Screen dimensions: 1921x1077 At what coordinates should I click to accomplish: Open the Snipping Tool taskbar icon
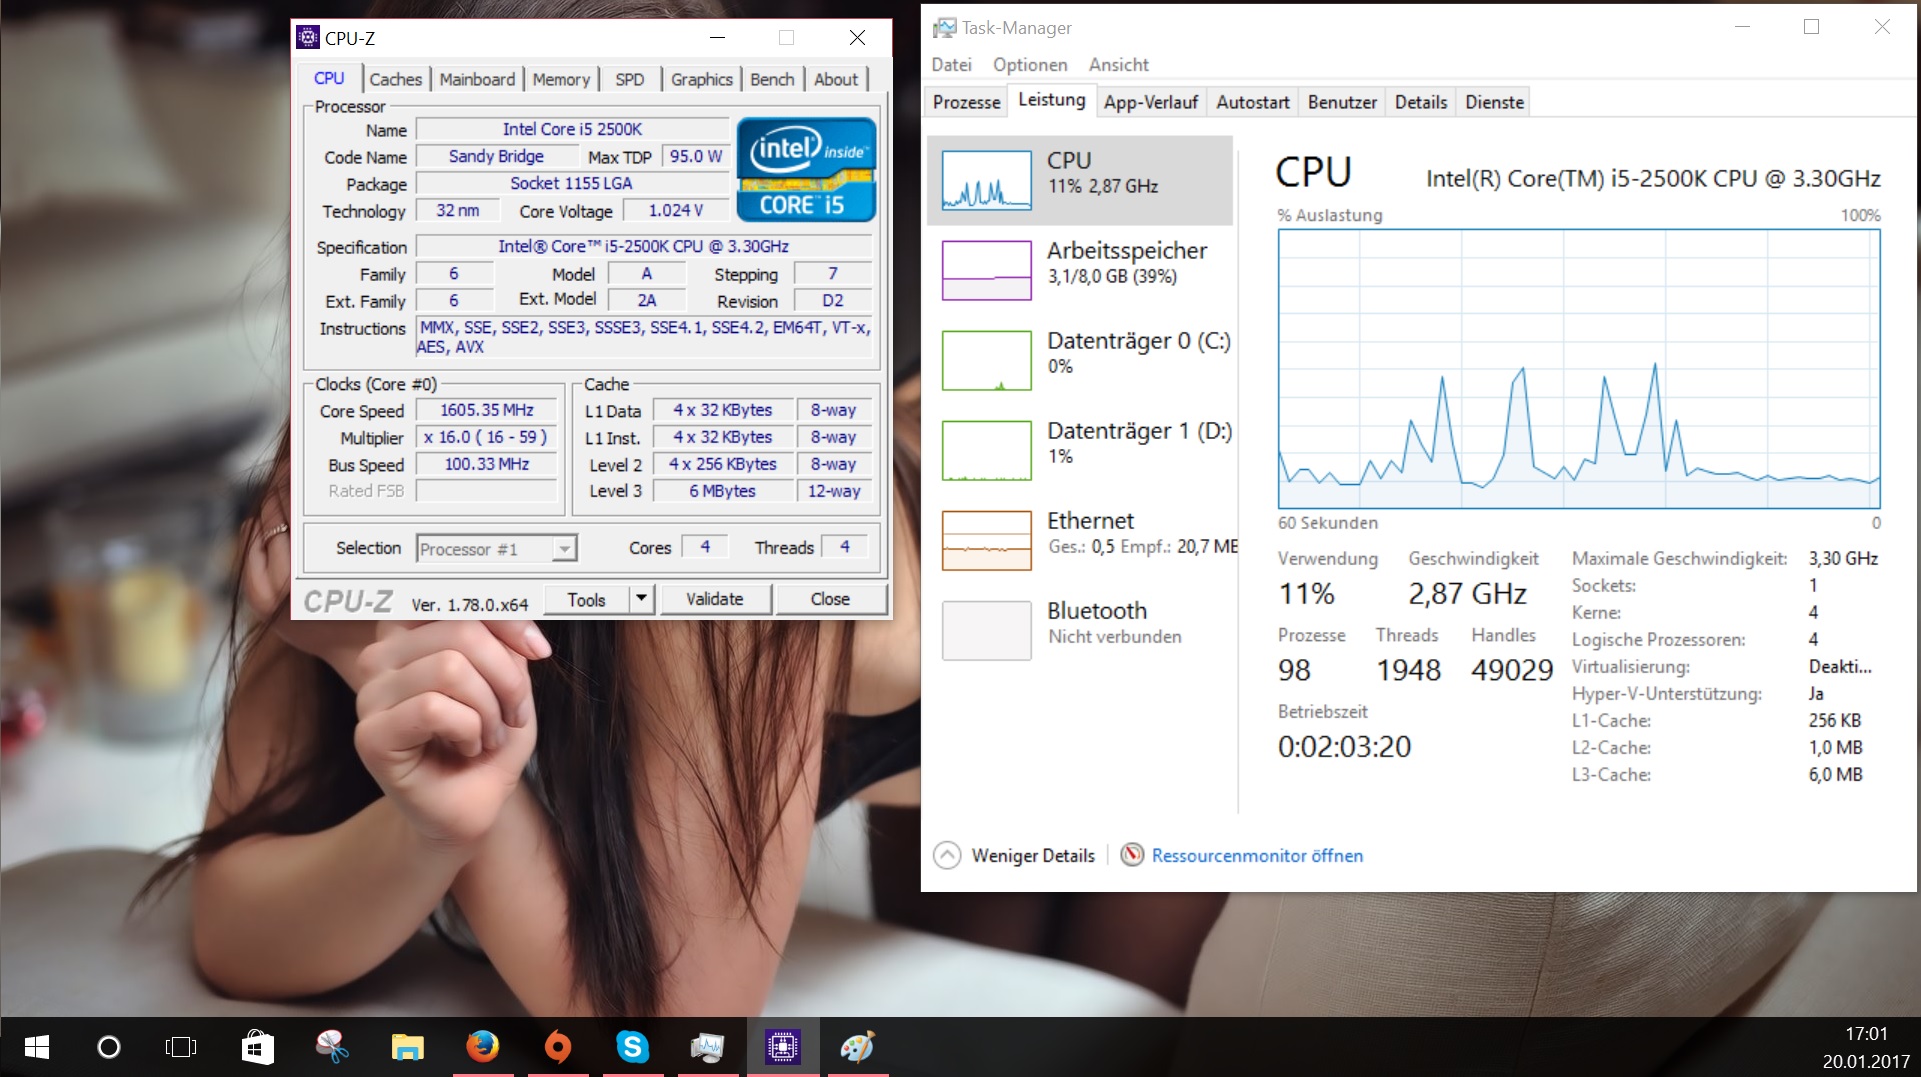(x=332, y=1047)
